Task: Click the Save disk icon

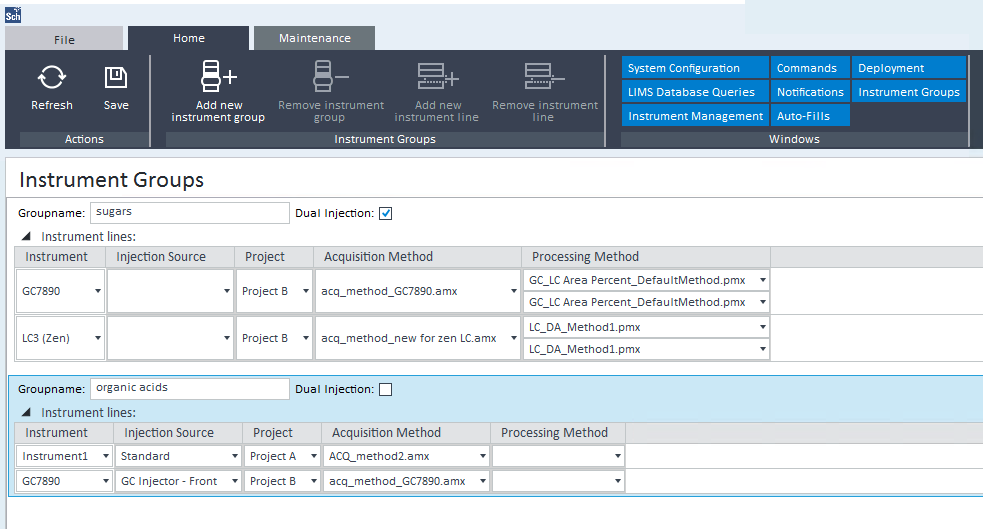Action: [116, 77]
